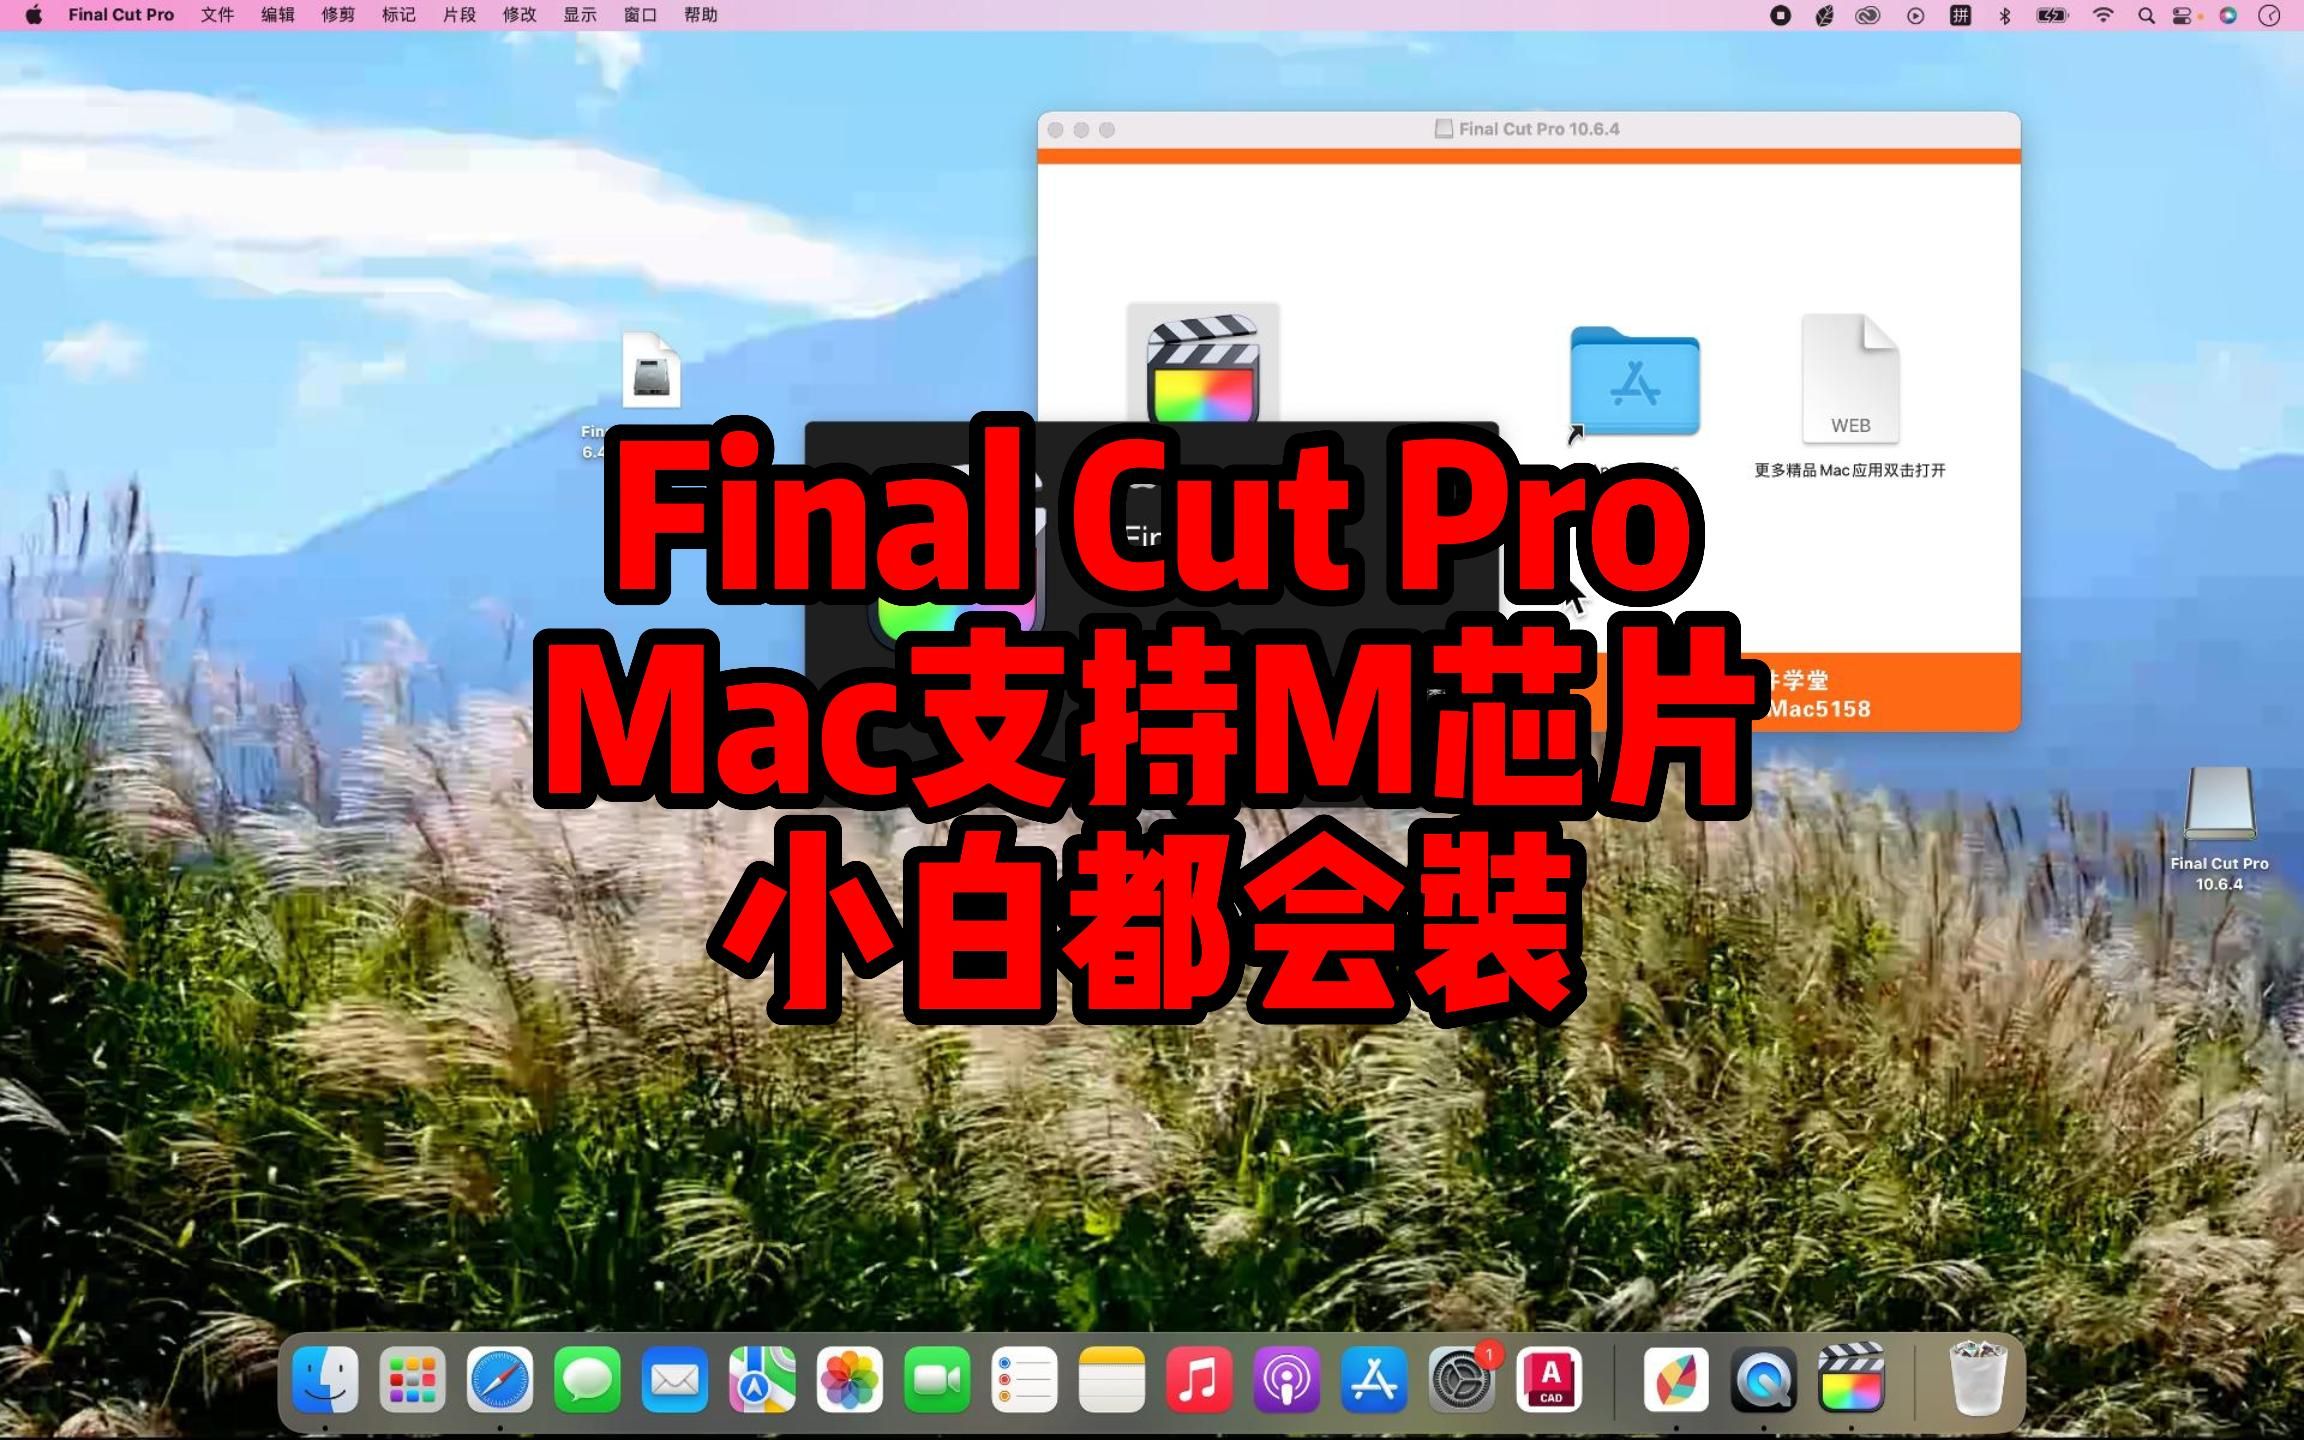
Task: Open the 修改 menu
Action: click(520, 15)
